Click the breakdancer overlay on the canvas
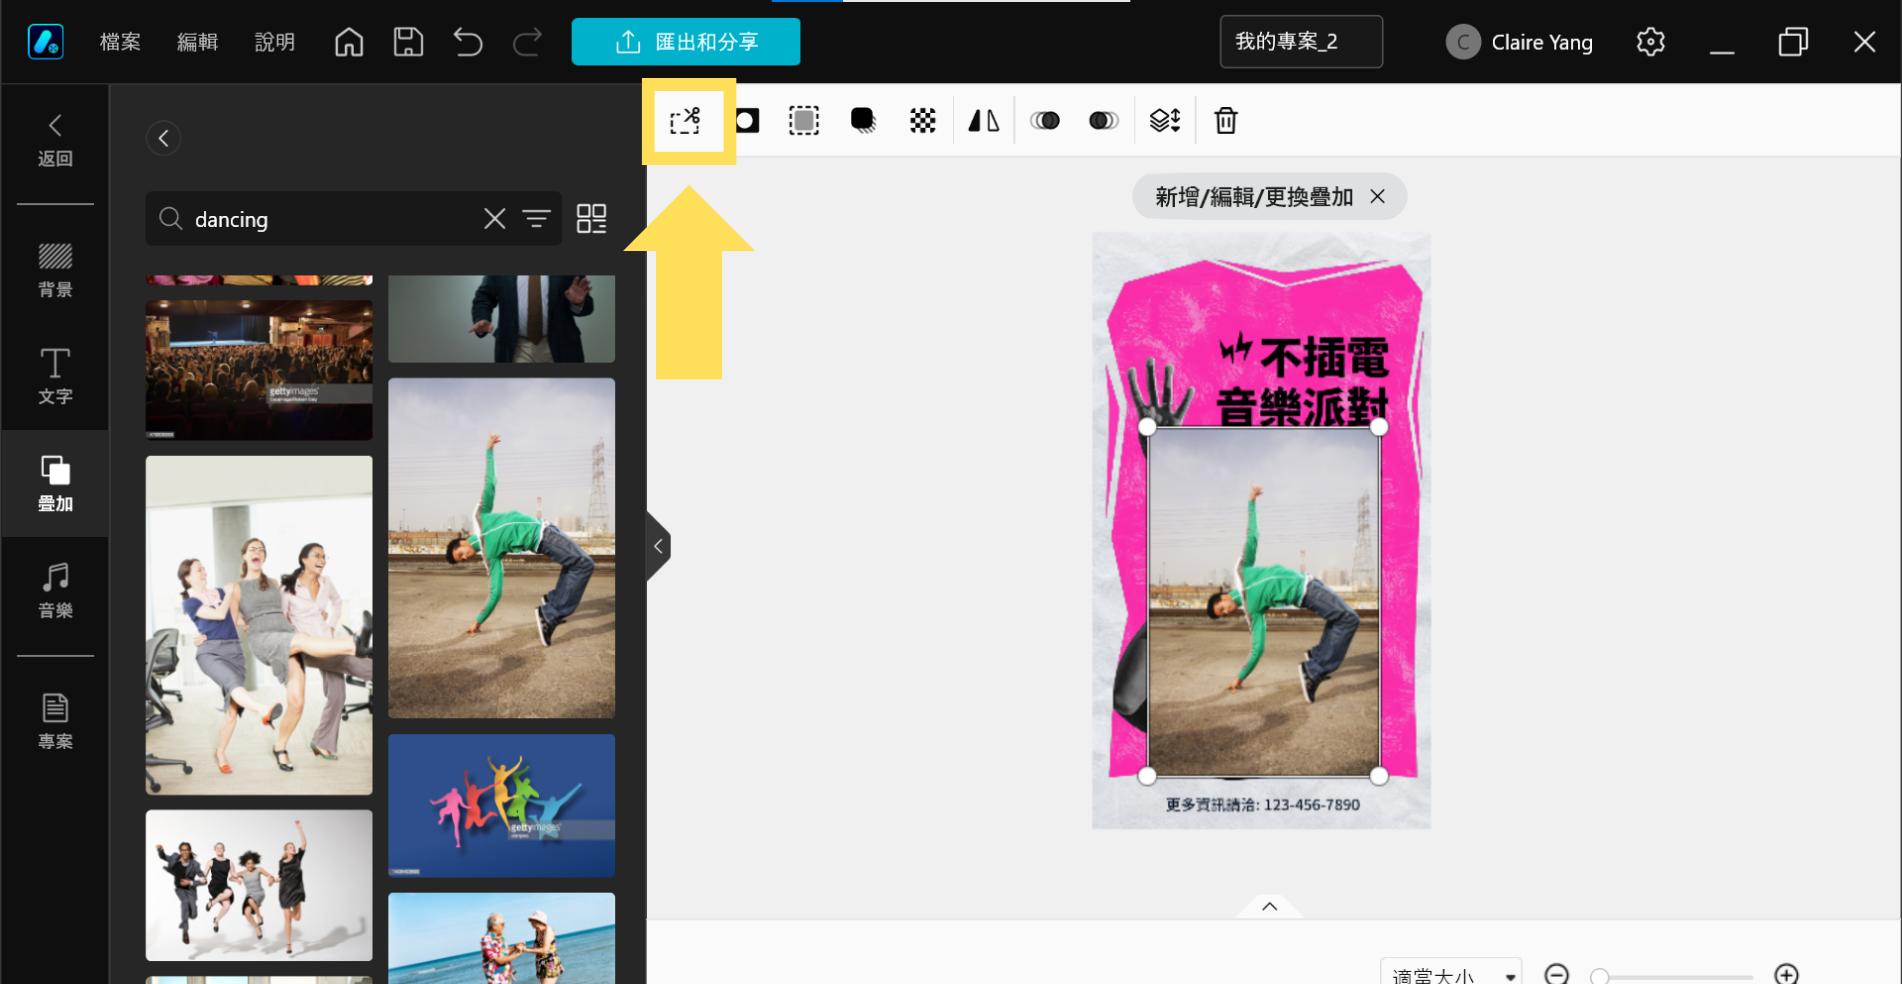The height and width of the screenshot is (984, 1902). tap(1263, 601)
